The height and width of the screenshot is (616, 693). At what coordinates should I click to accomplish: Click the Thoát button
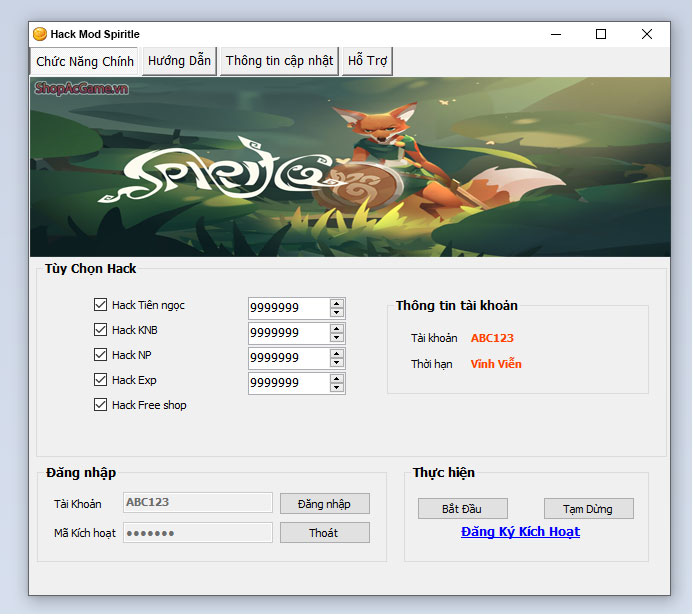point(325,533)
